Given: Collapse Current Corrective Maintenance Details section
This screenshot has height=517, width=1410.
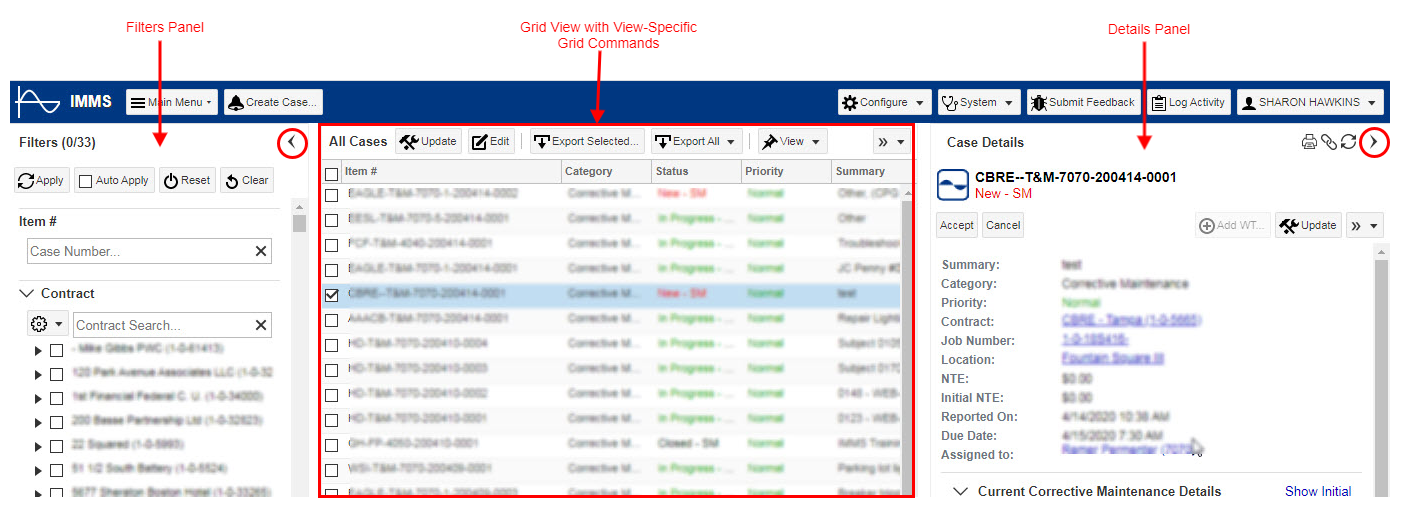Looking at the screenshot, I should click(961, 491).
